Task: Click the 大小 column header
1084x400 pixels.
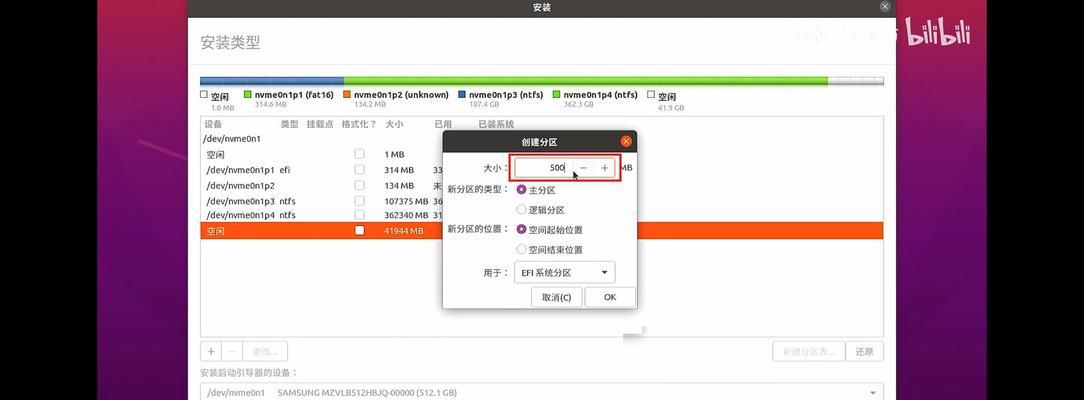Action: point(394,124)
